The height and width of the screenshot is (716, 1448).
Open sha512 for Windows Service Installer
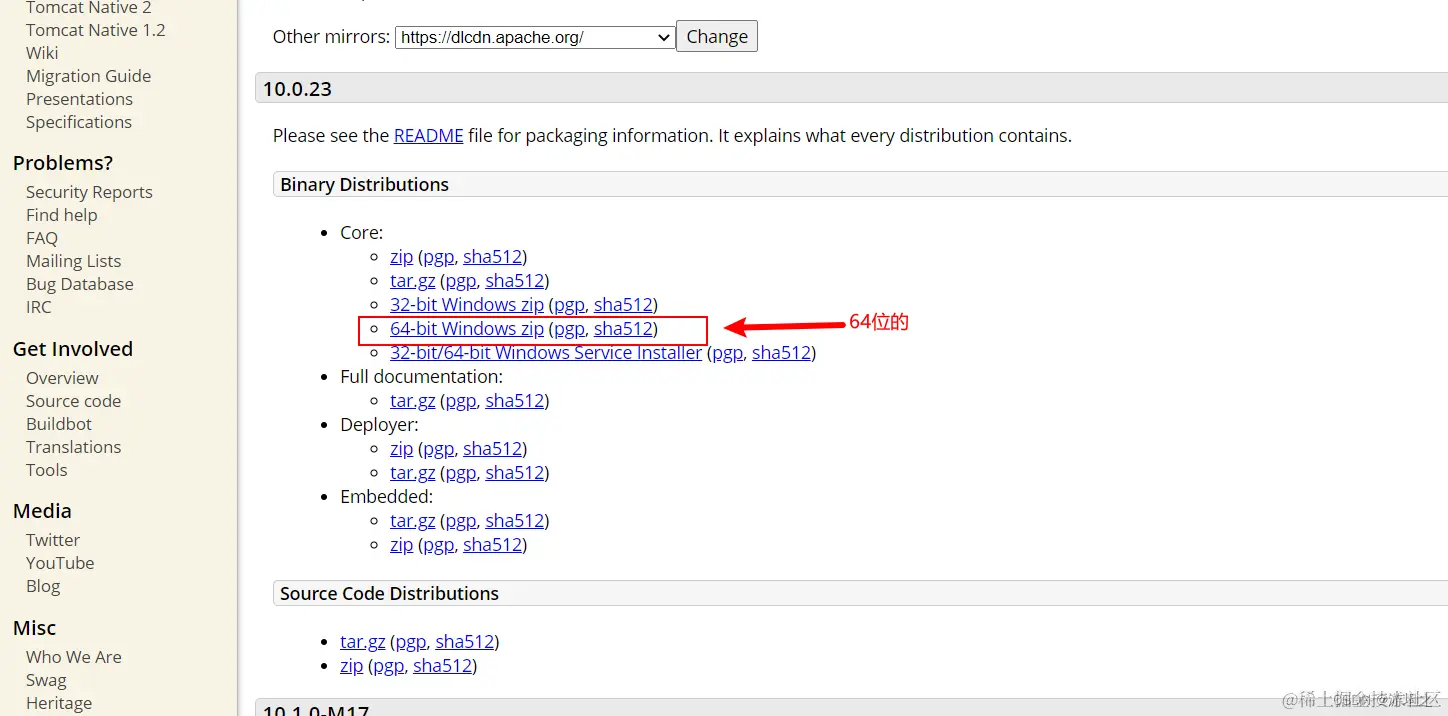tap(781, 352)
